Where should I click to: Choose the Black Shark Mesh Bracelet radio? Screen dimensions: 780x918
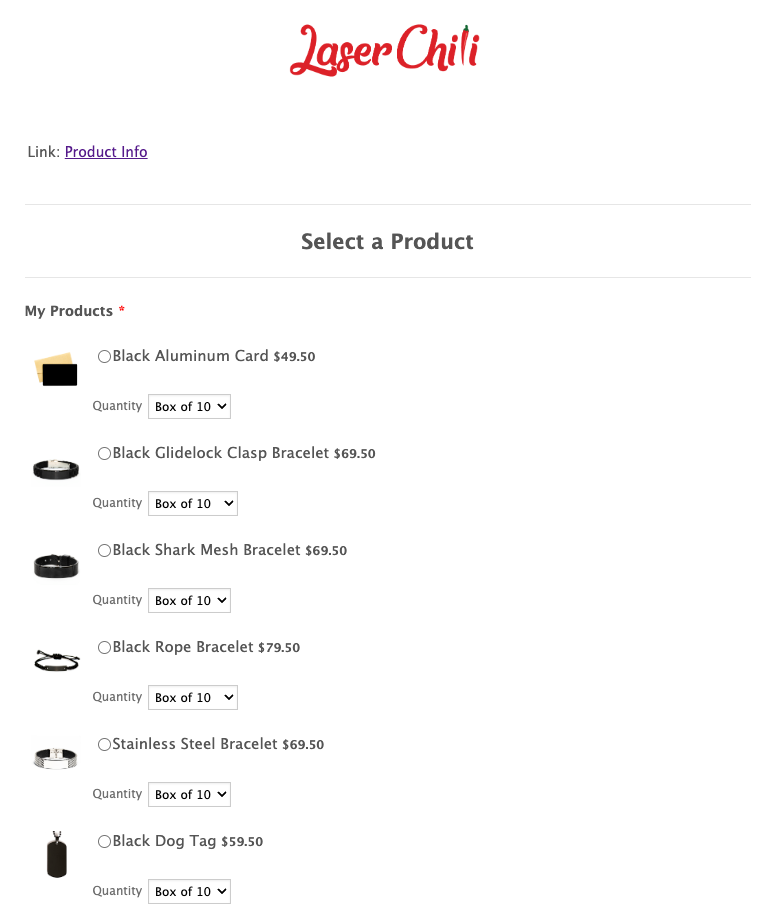(105, 551)
